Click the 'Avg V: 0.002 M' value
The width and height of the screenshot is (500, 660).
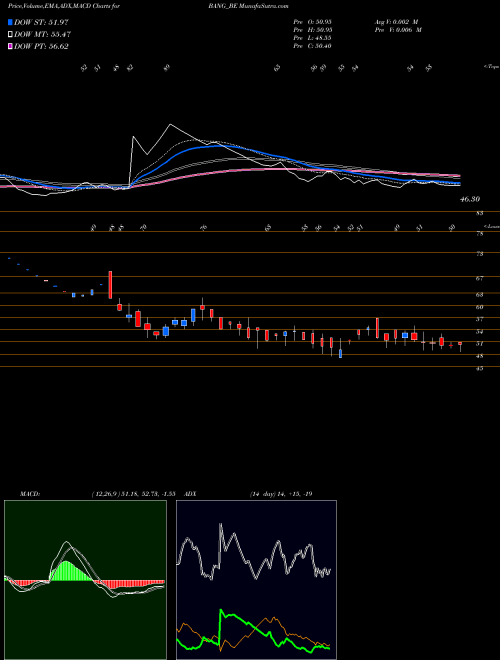tap(397, 22)
